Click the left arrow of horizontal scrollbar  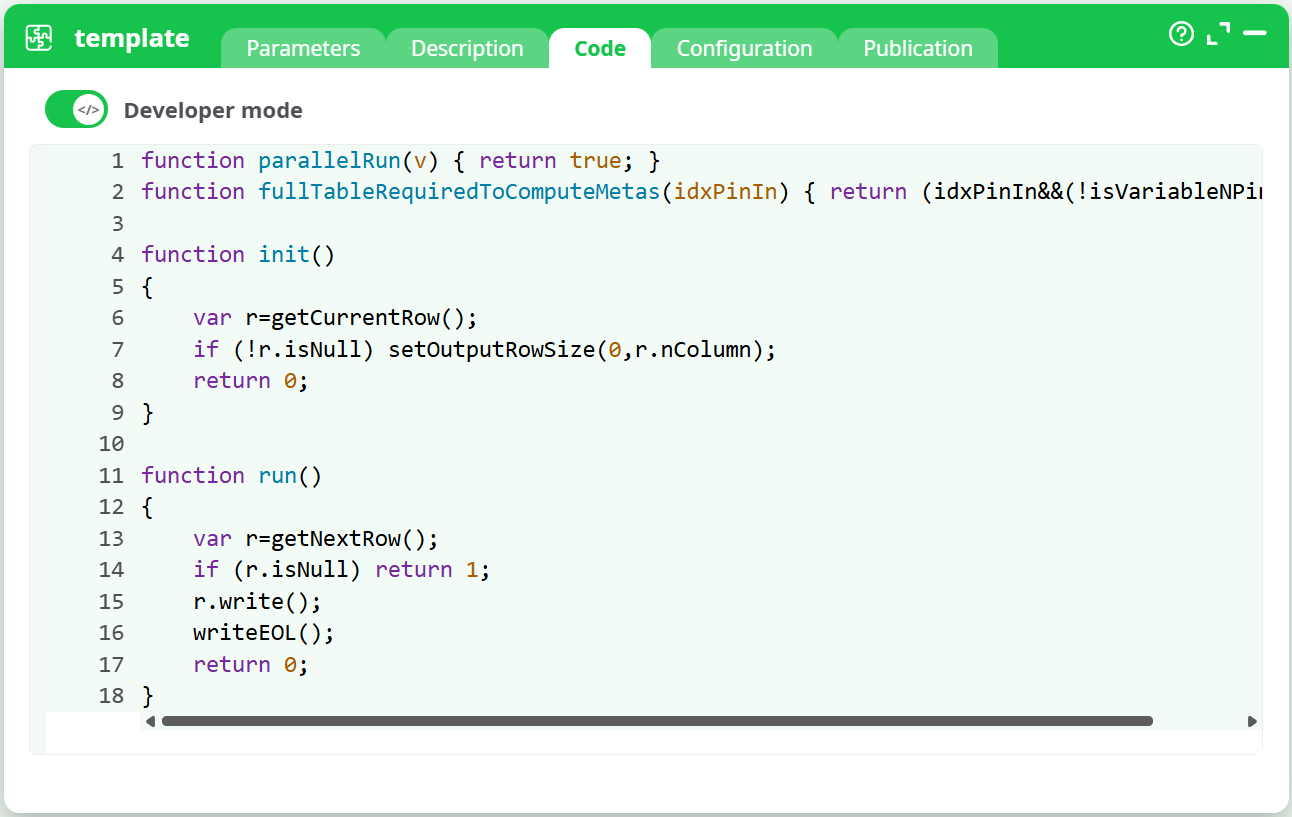[x=151, y=720]
